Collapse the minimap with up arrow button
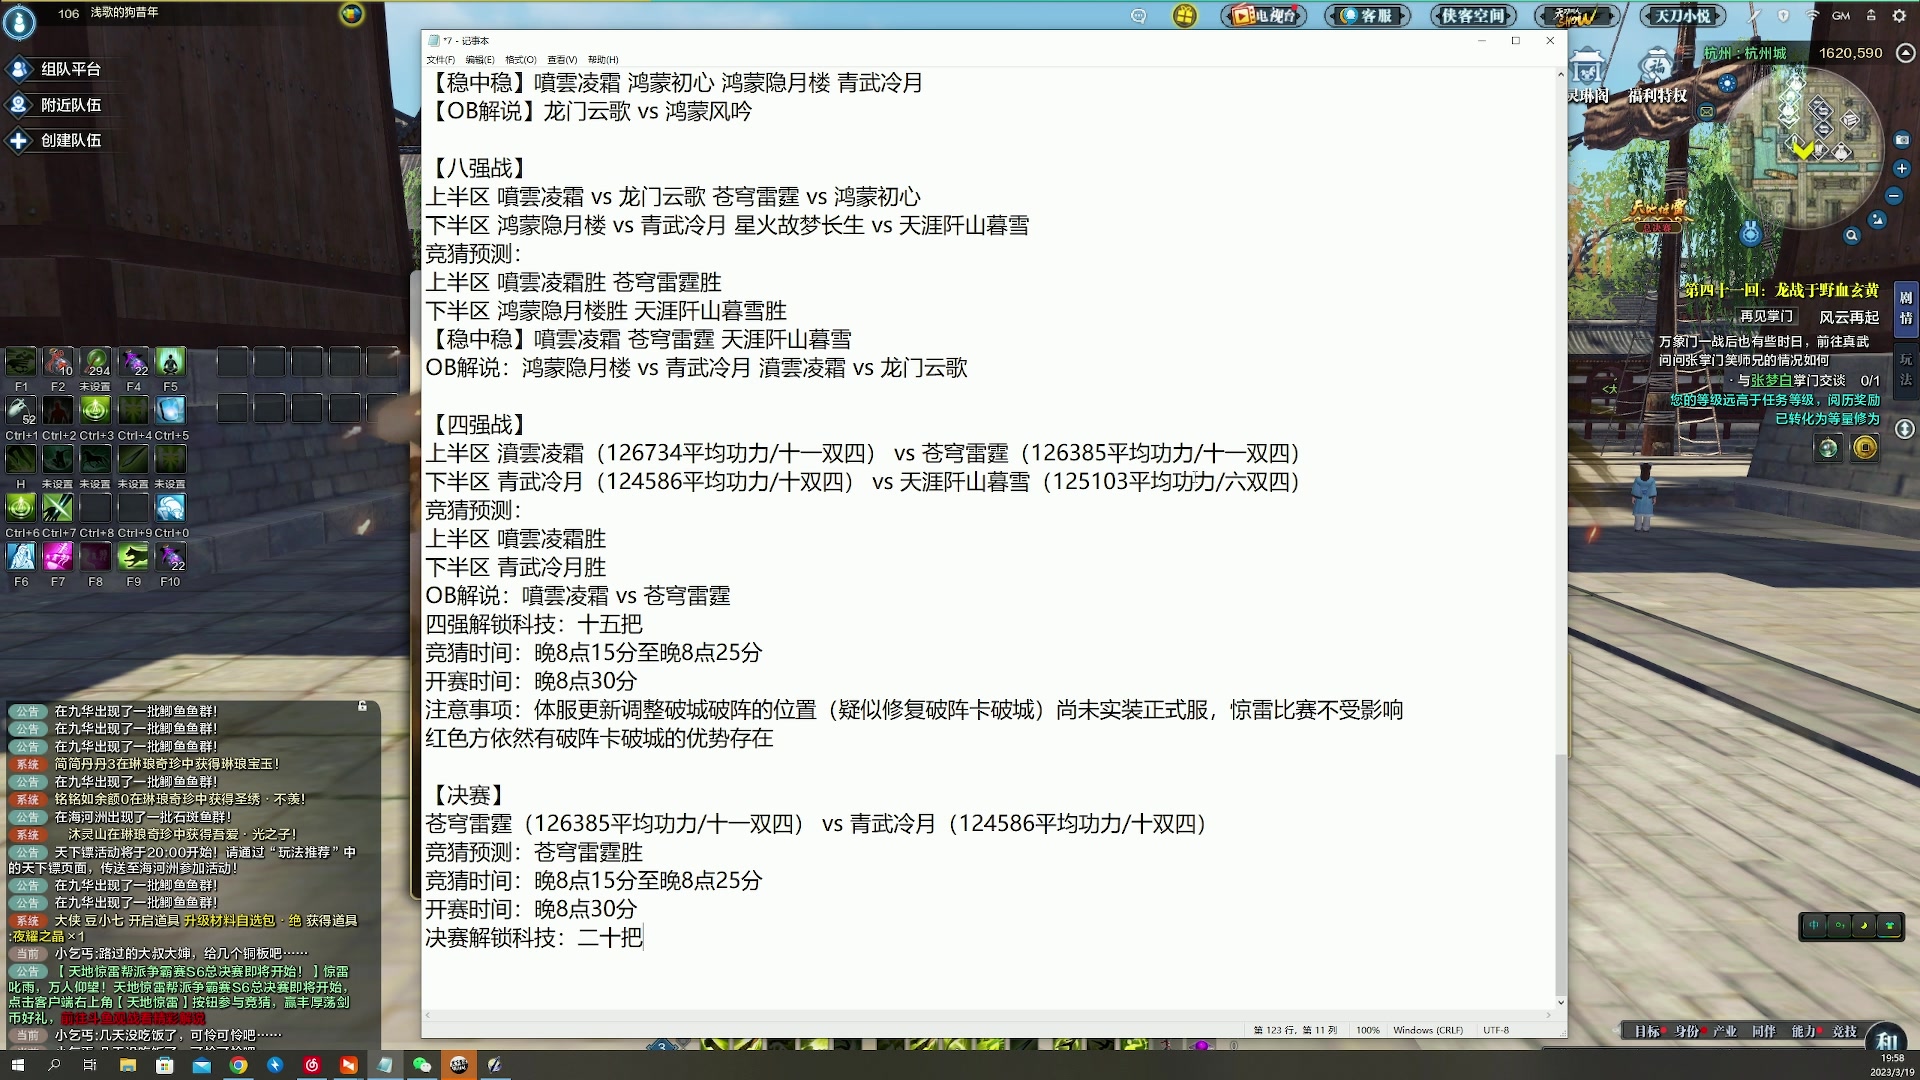 (1906, 53)
